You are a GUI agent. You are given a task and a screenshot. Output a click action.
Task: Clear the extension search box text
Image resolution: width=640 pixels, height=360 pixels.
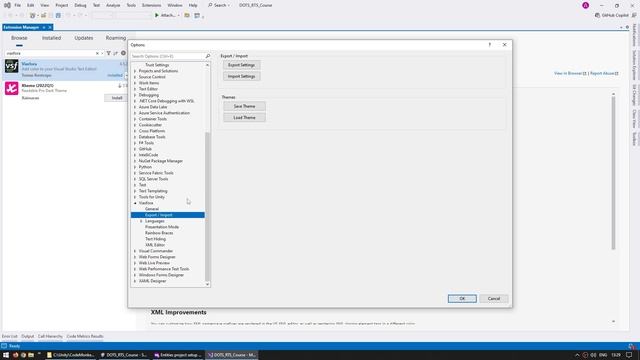click(x=97, y=53)
